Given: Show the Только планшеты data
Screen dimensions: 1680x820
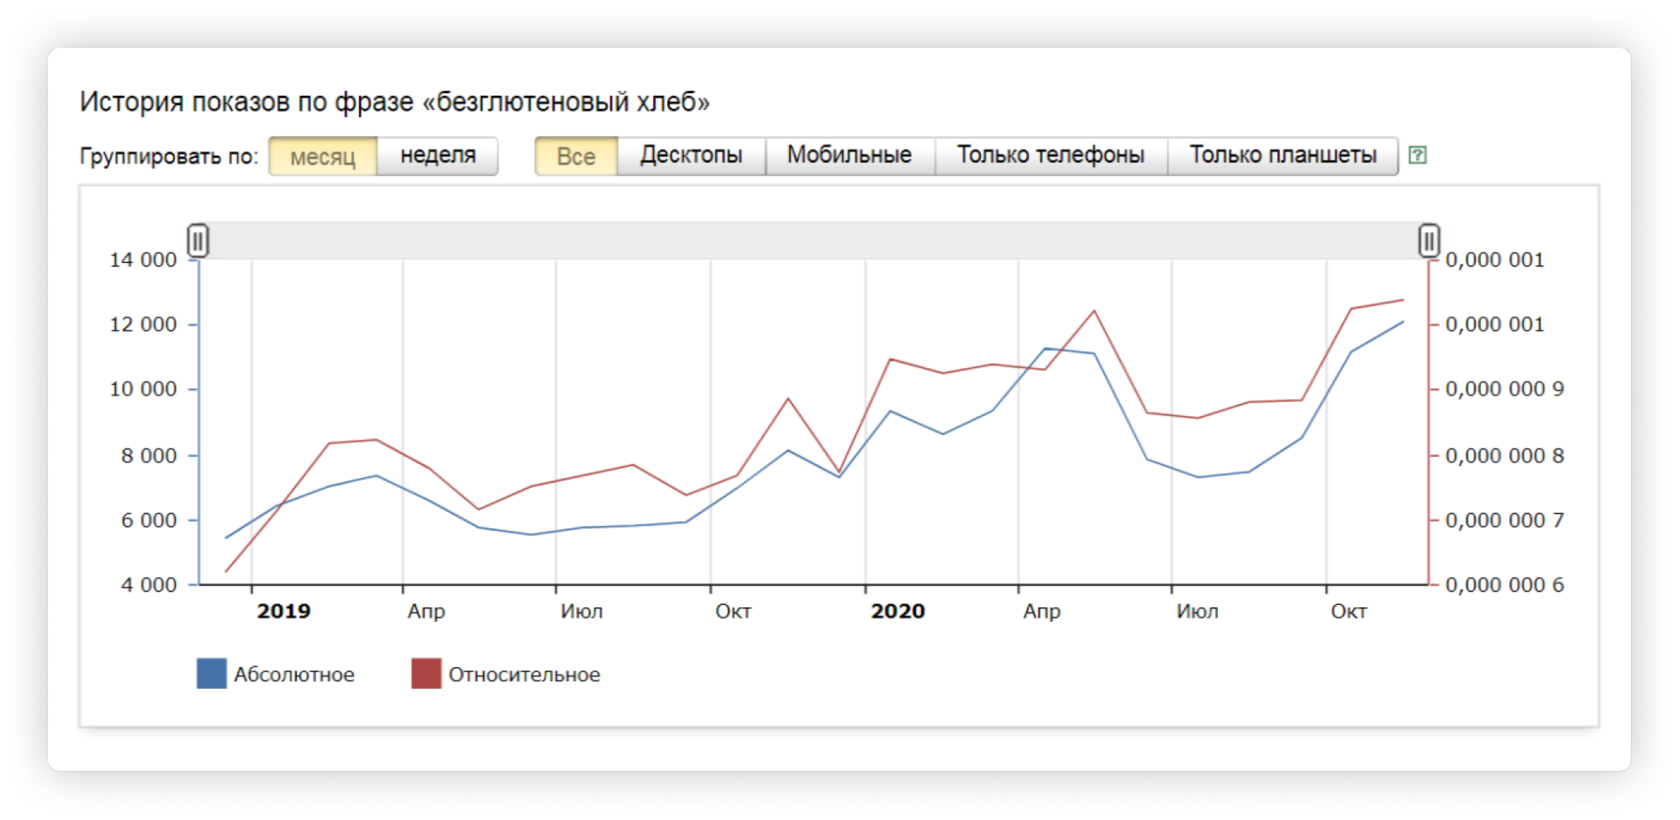Looking at the screenshot, I should (1283, 156).
